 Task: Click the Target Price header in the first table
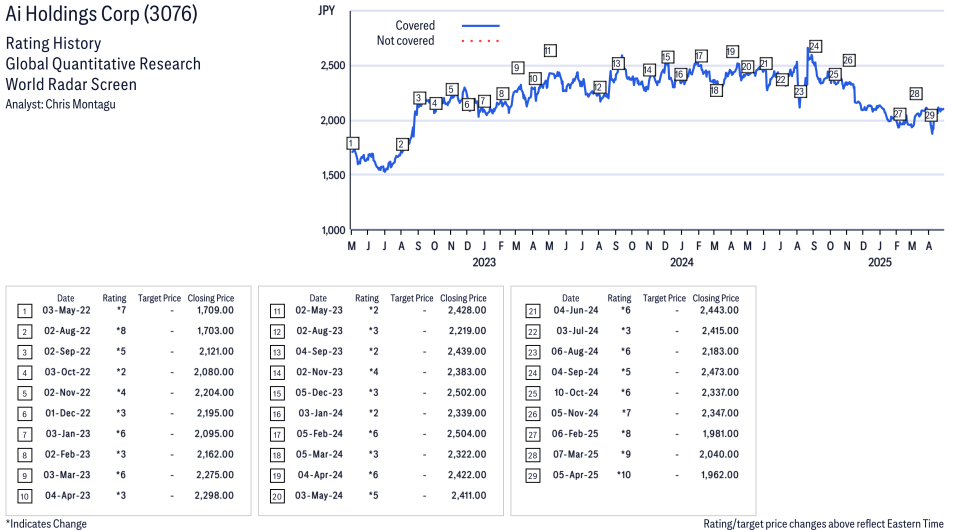(x=160, y=298)
